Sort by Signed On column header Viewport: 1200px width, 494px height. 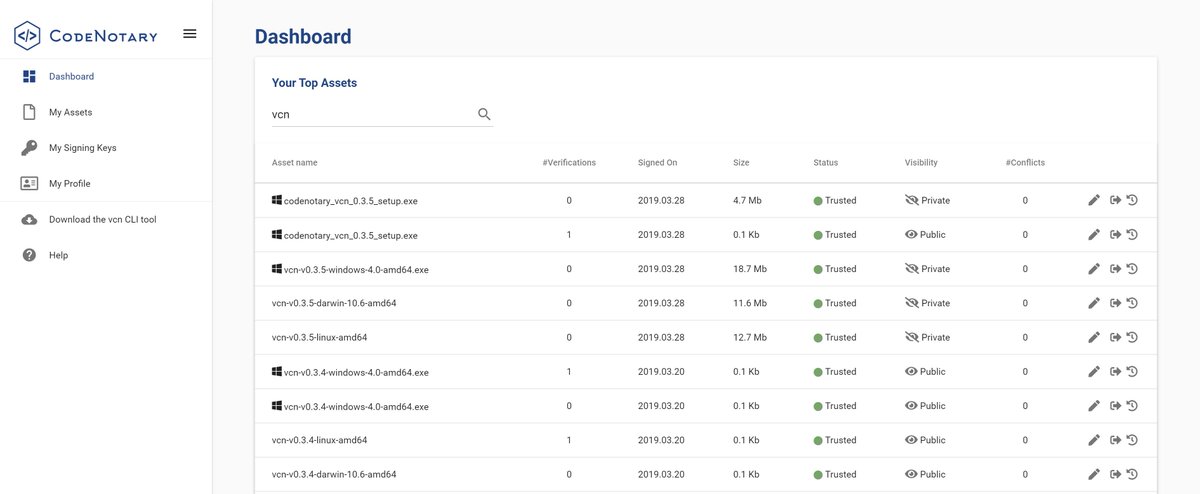(657, 162)
